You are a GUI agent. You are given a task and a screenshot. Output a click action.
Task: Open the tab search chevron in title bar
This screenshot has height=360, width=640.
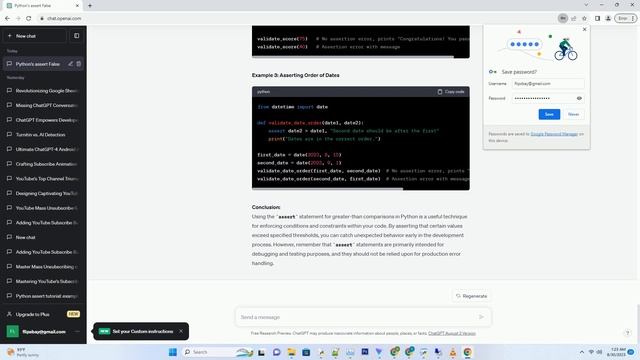pyautogui.click(x=586, y=5)
